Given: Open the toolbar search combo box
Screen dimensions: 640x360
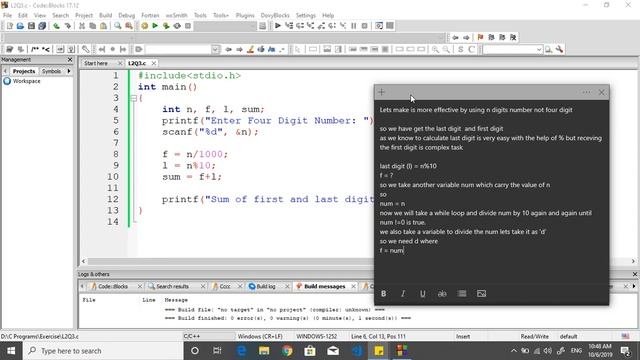Looking at the screenshot, I should coord(513,49).
